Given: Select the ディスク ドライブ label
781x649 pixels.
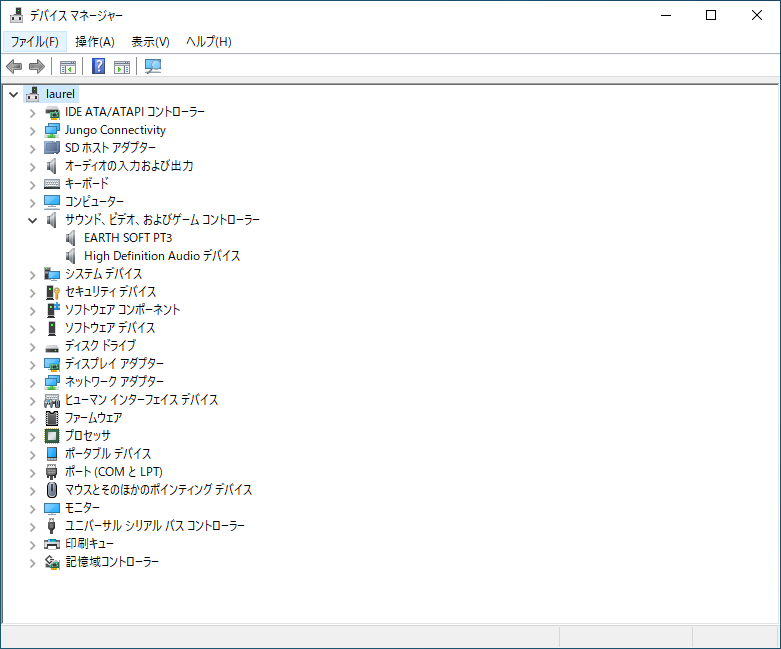Looking at the screenshot, I should 100,345.
